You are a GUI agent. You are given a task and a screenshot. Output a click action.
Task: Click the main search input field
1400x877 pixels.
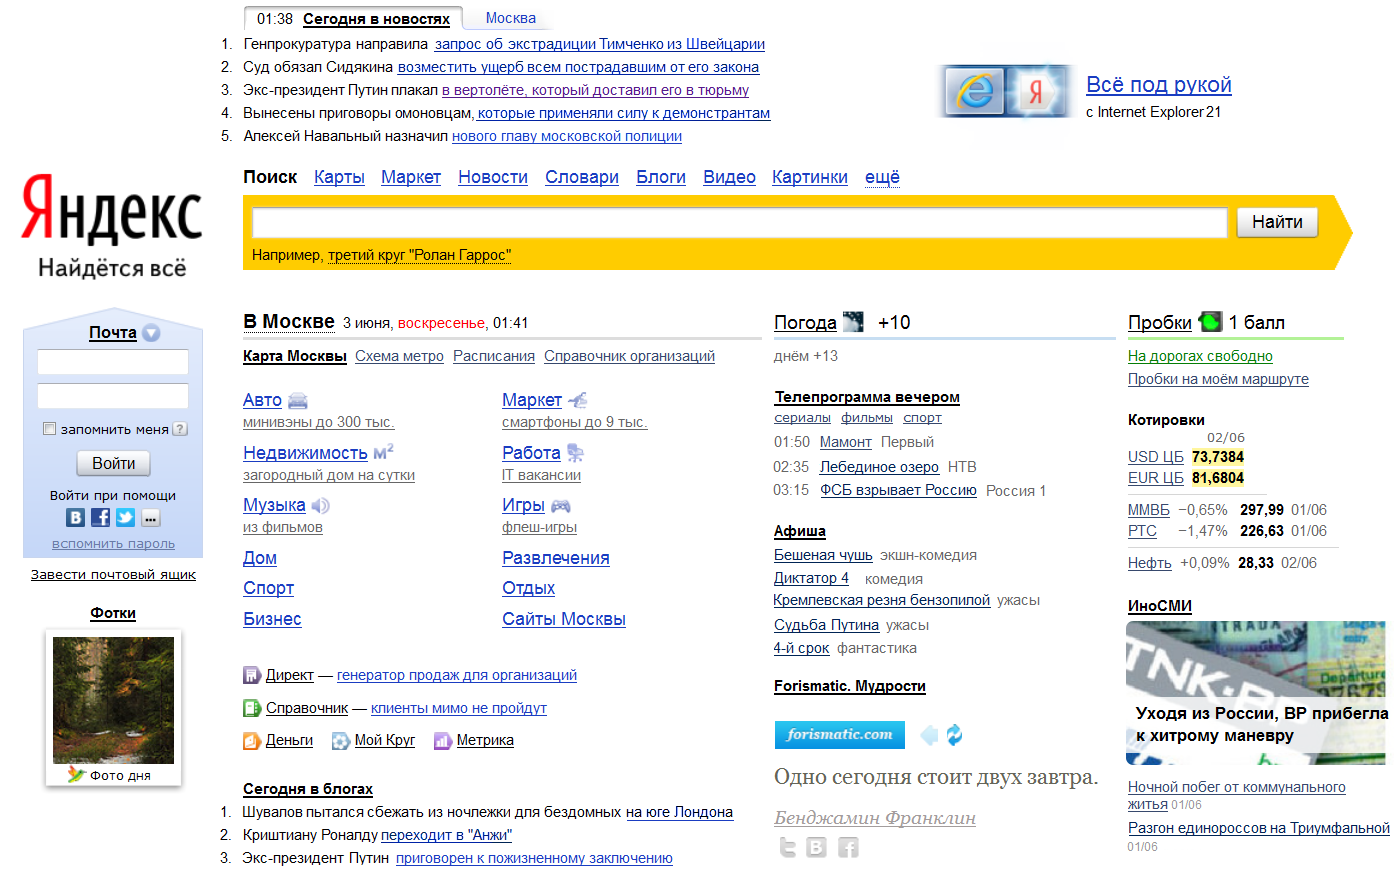point(739,222)
